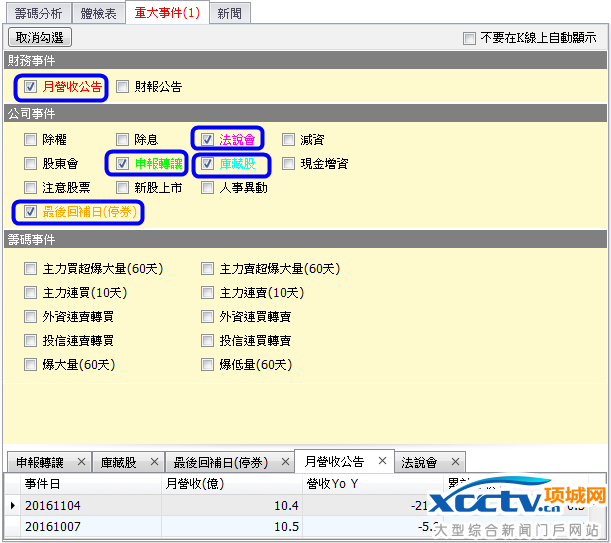Close the 庫藏股 bottom tab

tap(154, 462)
